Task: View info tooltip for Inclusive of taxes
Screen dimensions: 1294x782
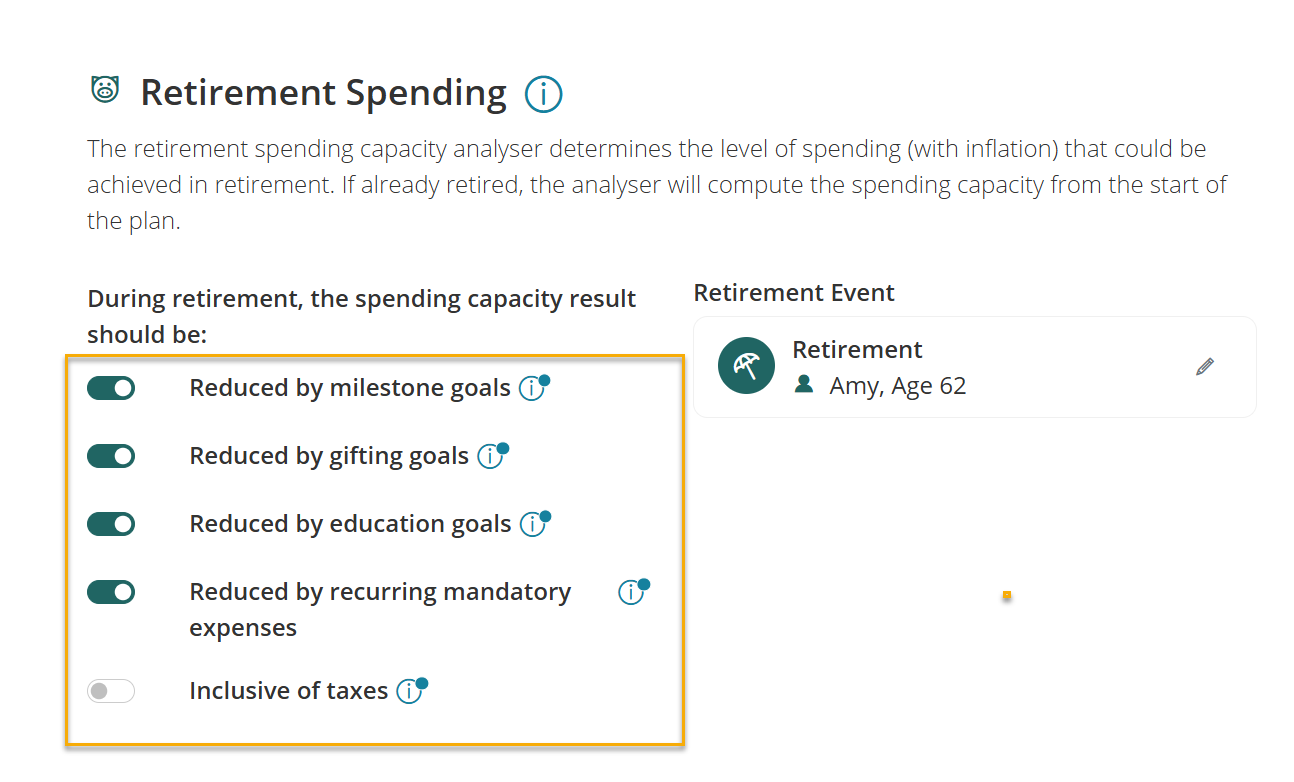Action: coord(409,691)
